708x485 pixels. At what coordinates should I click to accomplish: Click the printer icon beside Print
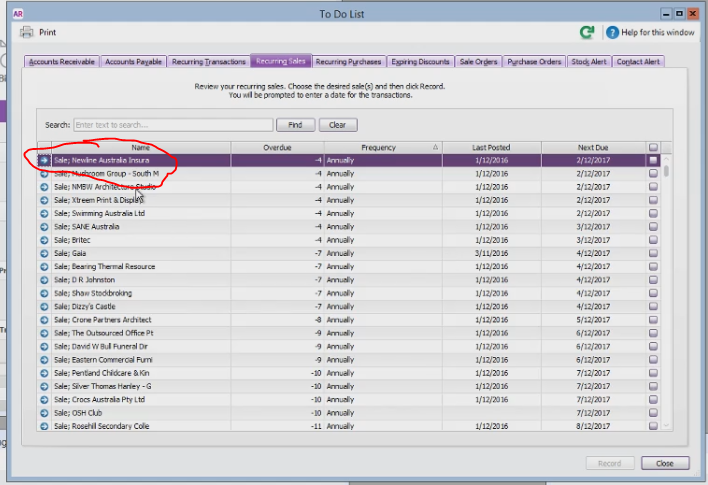click(27, 33)
